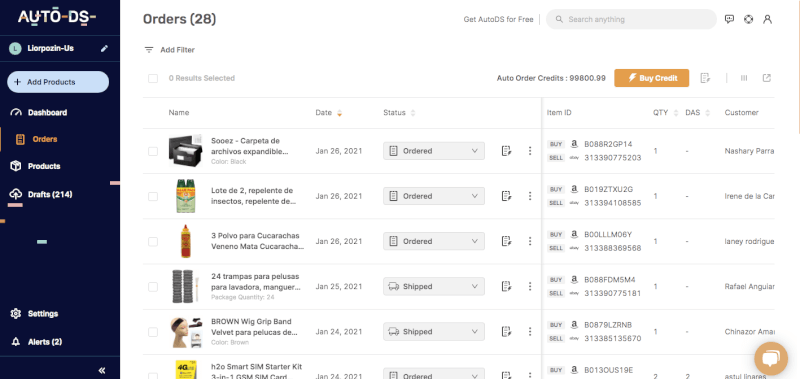This screenshot has width=800, height=379.
Task: Focus the Search anything field
Action: point(631,19)
